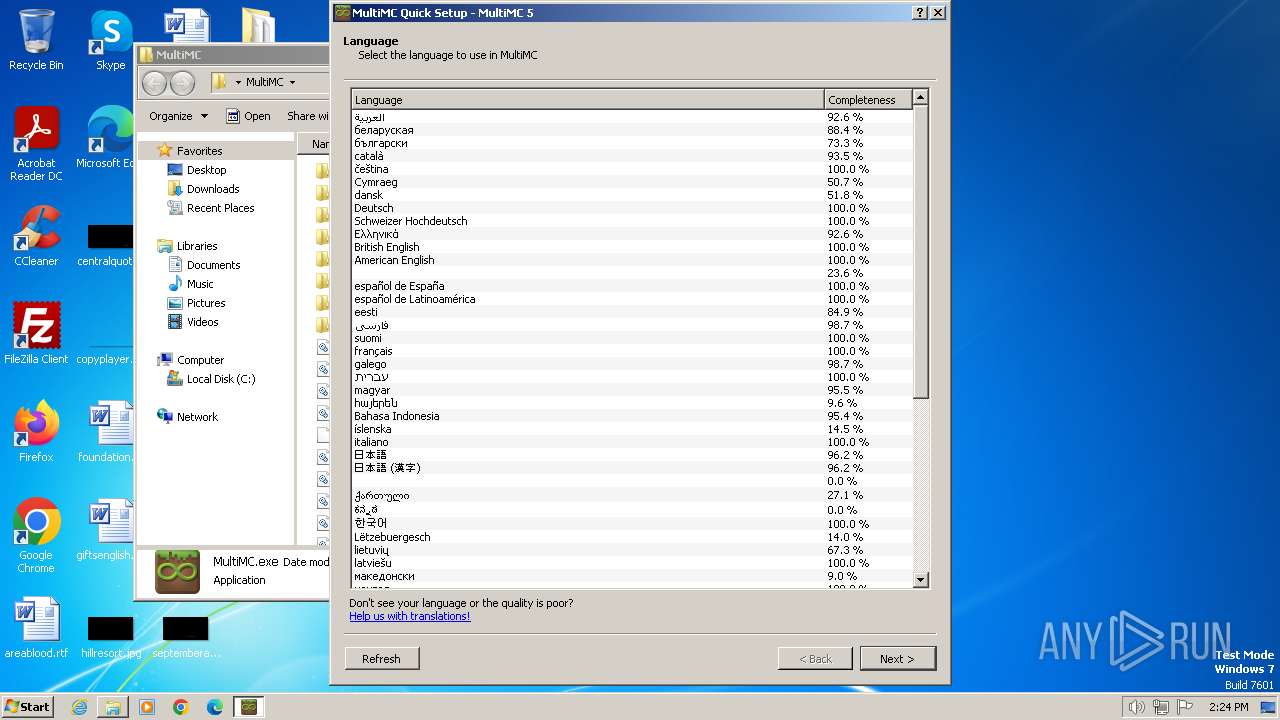
Task: Select suomi in language list
Action: [632, 338]
